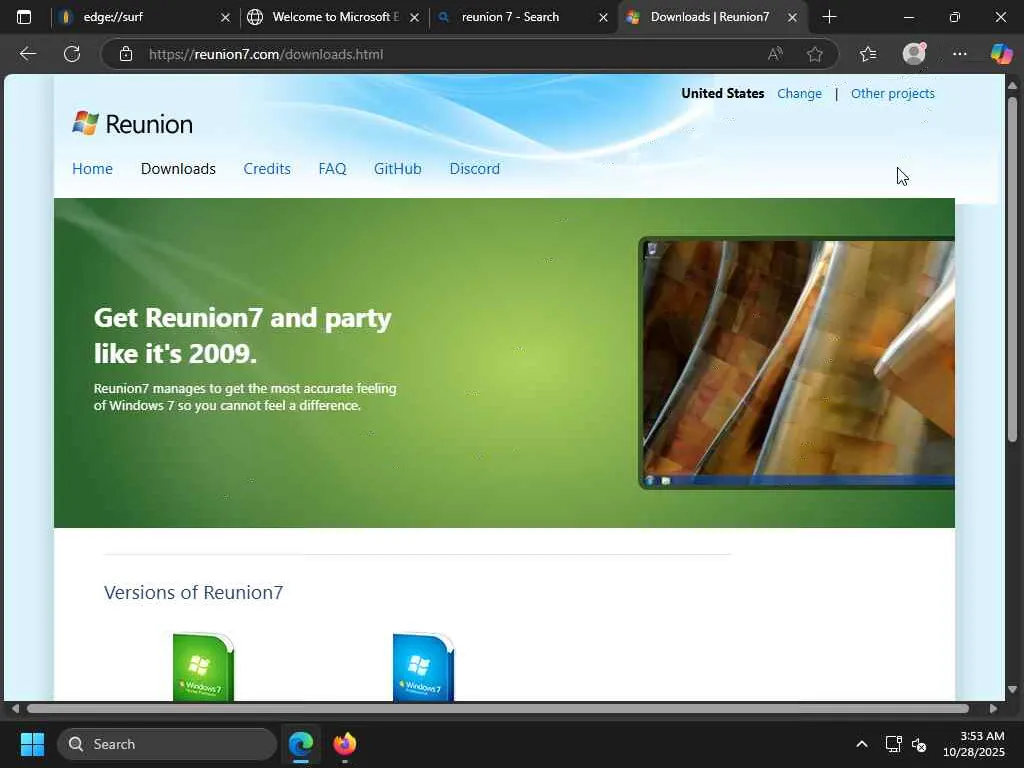1024x768 pixels.
Task: Close the edge://surf tab
Action: tap(225, 18)
